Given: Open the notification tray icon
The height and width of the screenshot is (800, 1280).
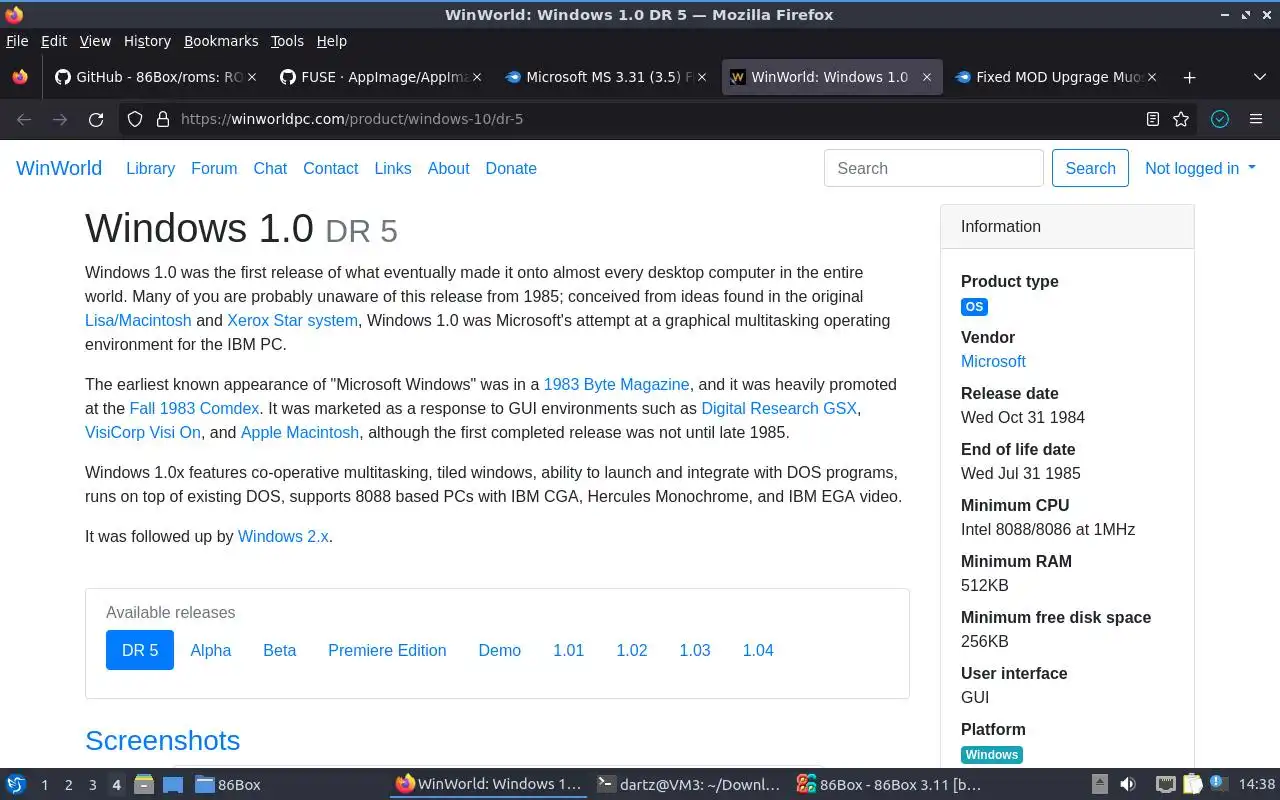Looking at the screenshot, I should [1217, 784].
